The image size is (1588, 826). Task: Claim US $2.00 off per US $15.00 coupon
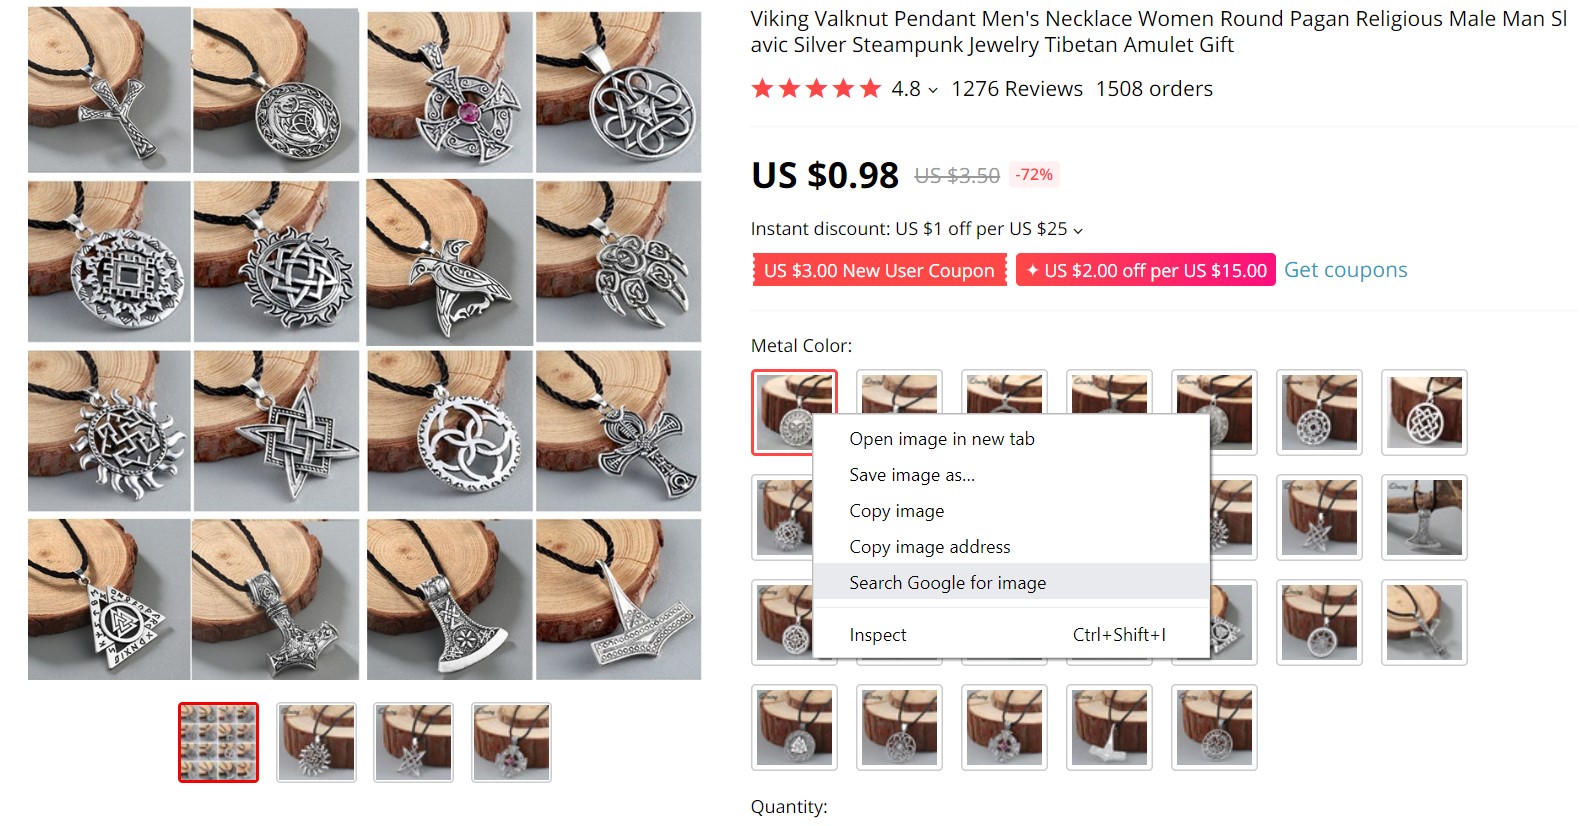pyautogui.click(x=1145, y=270)
